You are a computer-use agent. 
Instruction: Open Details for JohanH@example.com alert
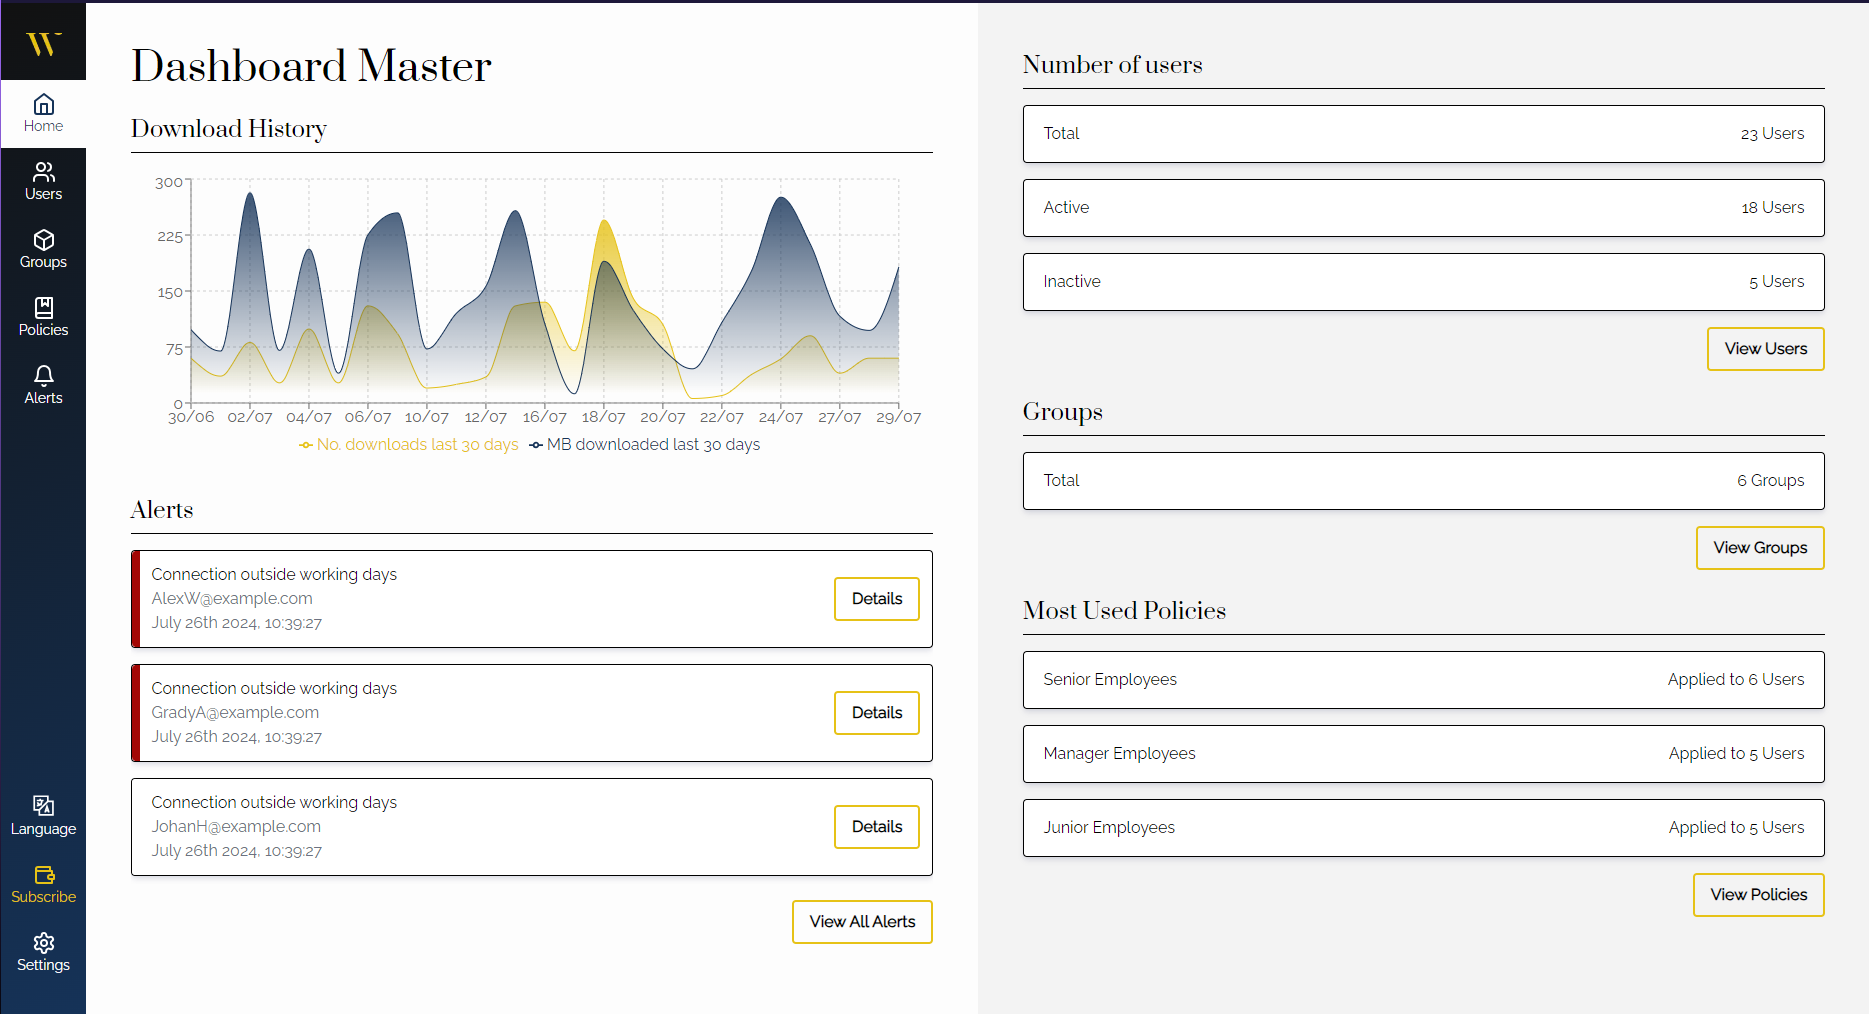877,827
